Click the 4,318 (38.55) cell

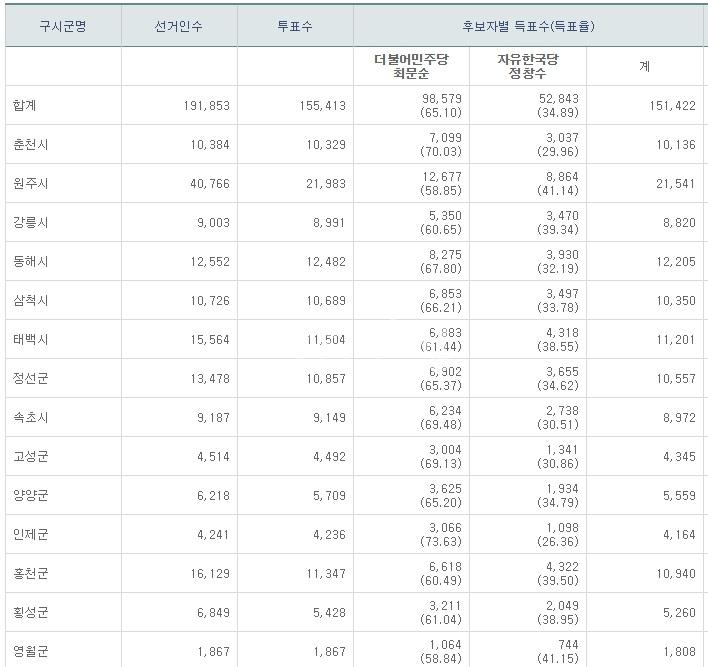click(x=558, y=339)
